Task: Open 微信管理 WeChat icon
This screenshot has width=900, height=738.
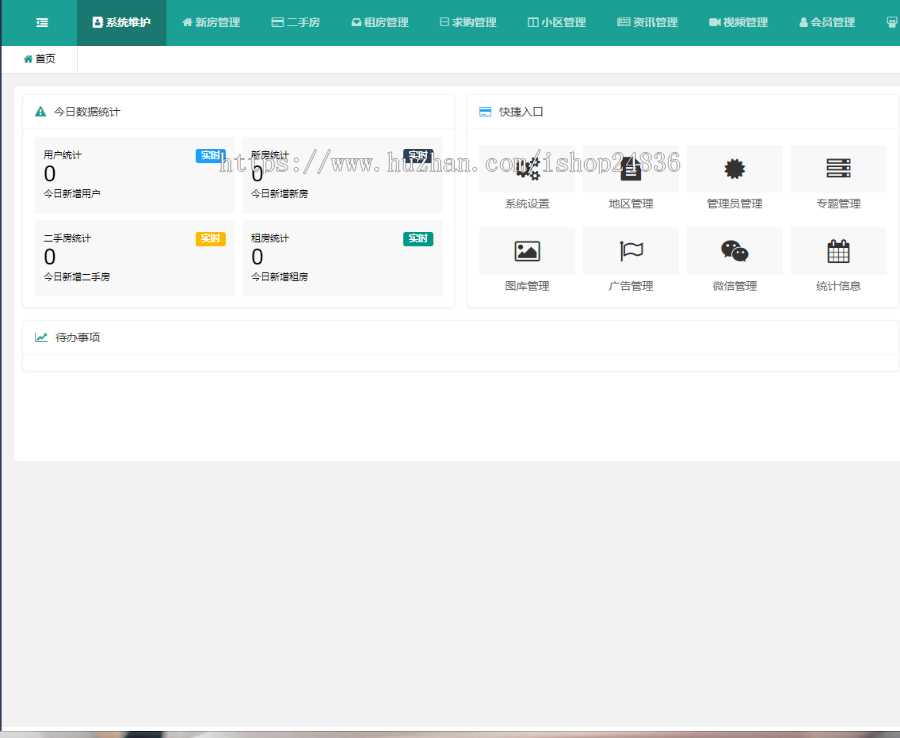Action: click(735, 251)
